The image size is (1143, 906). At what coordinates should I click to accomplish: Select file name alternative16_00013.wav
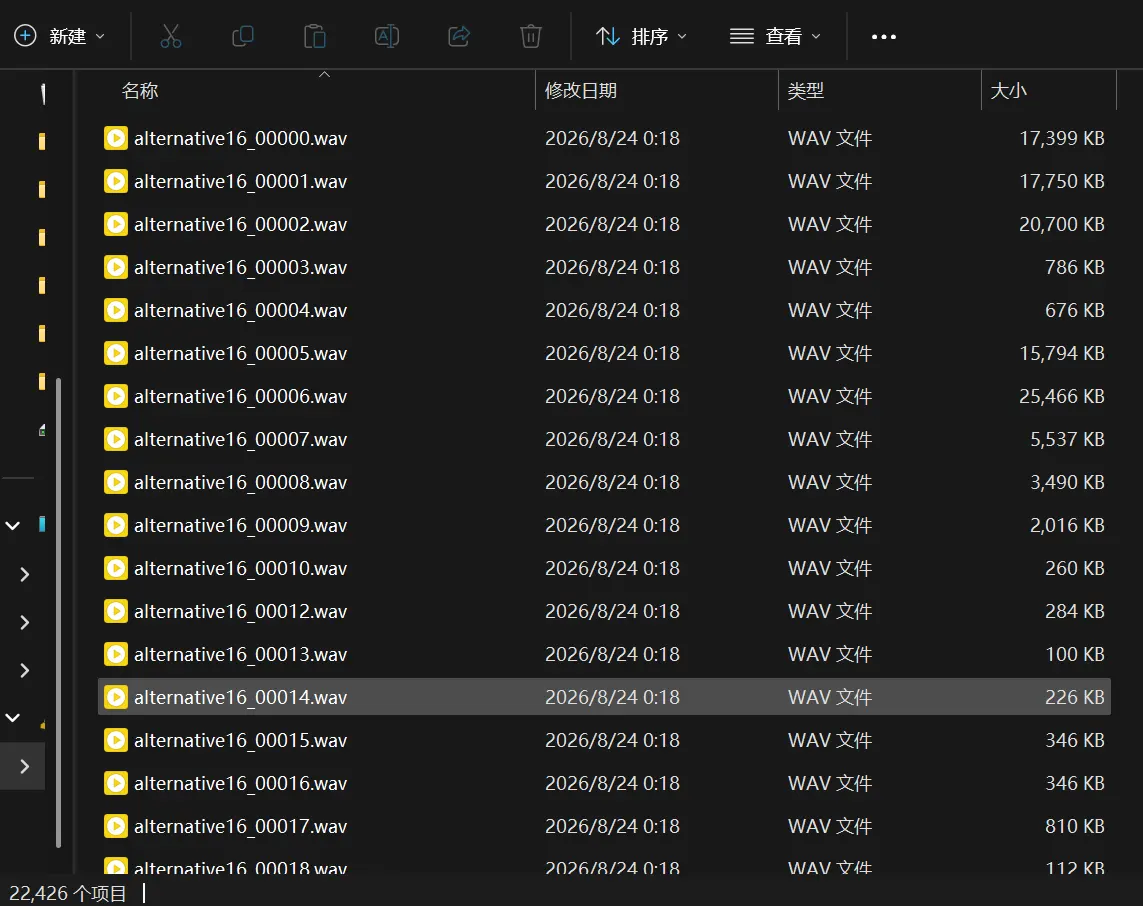[x=241, y=655]
